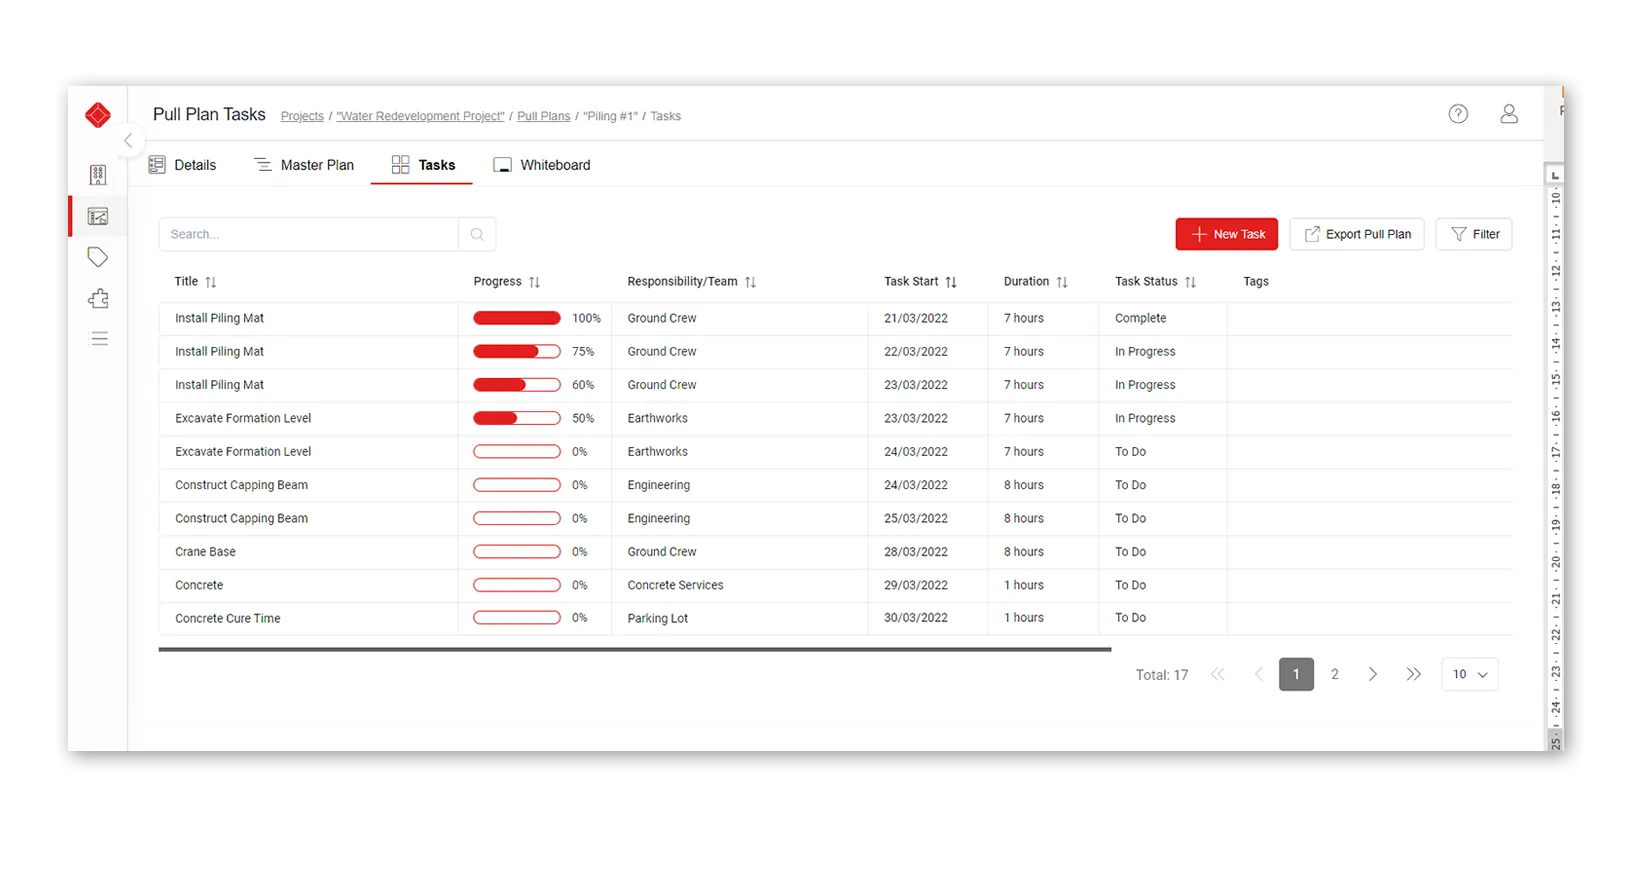This screenshot has width=1636, height=870.
Task: Go to the next page arrow
Action: pyautogui.click(x=1373, y=674)
